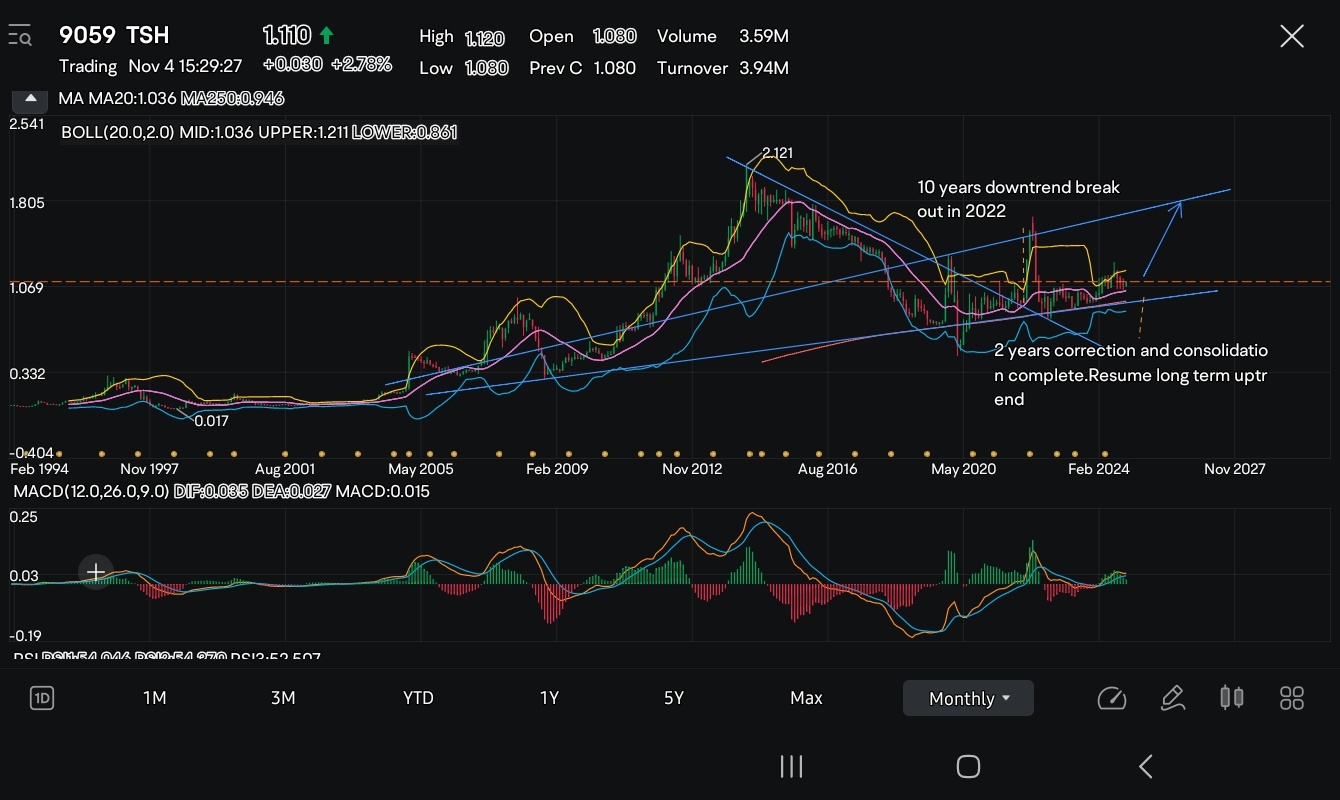This screenshot has height=800, width=1340.
Task: Tap the Prev C 1.080 value
Action: coord(614,68)
